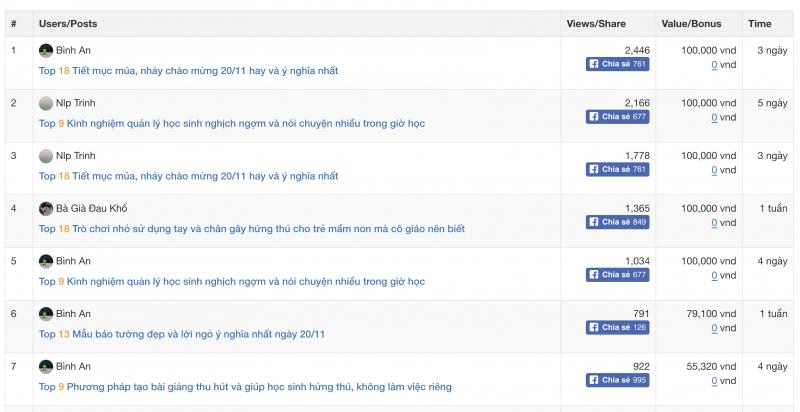Click the view count 2,446
Screen dimensions: 800x412
tap(637, 50)
